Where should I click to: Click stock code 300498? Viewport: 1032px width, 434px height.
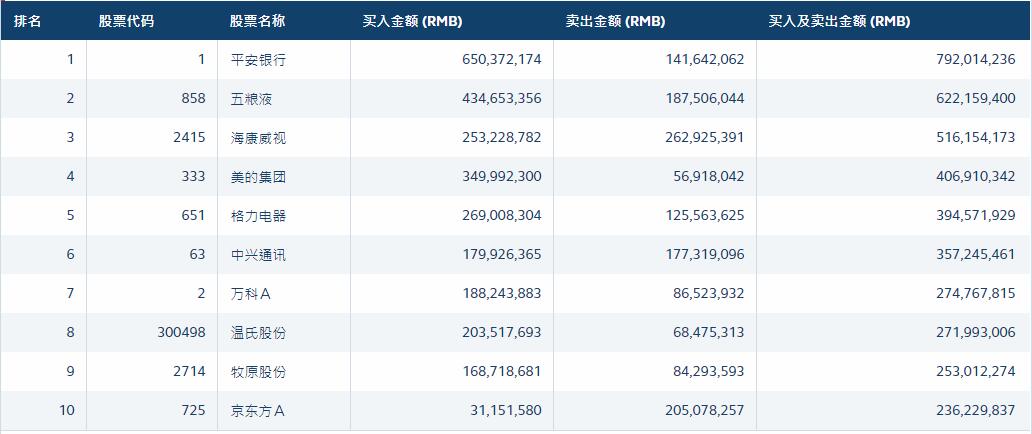(181, 333)
